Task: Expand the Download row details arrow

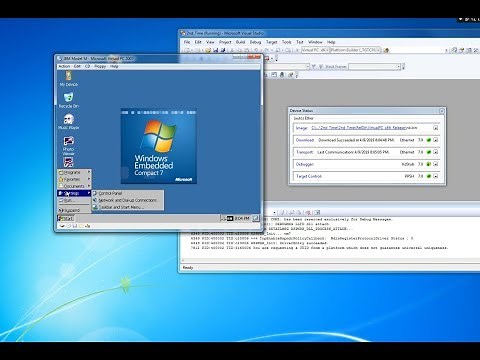Action: click(435, 140)
